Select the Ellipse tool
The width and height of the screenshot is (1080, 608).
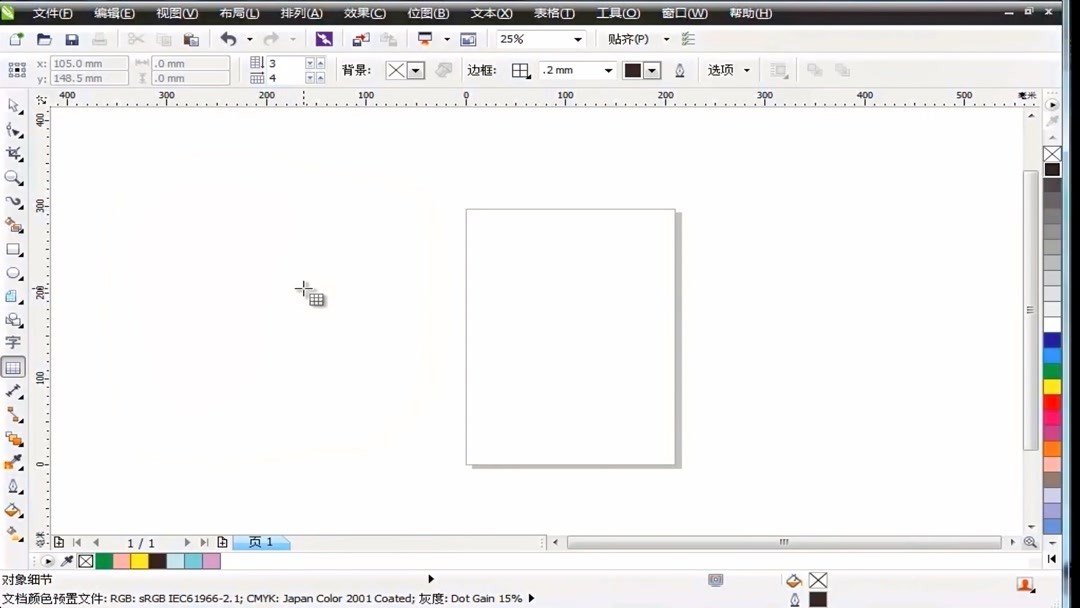pyautogui.click(x=14, y=273)
